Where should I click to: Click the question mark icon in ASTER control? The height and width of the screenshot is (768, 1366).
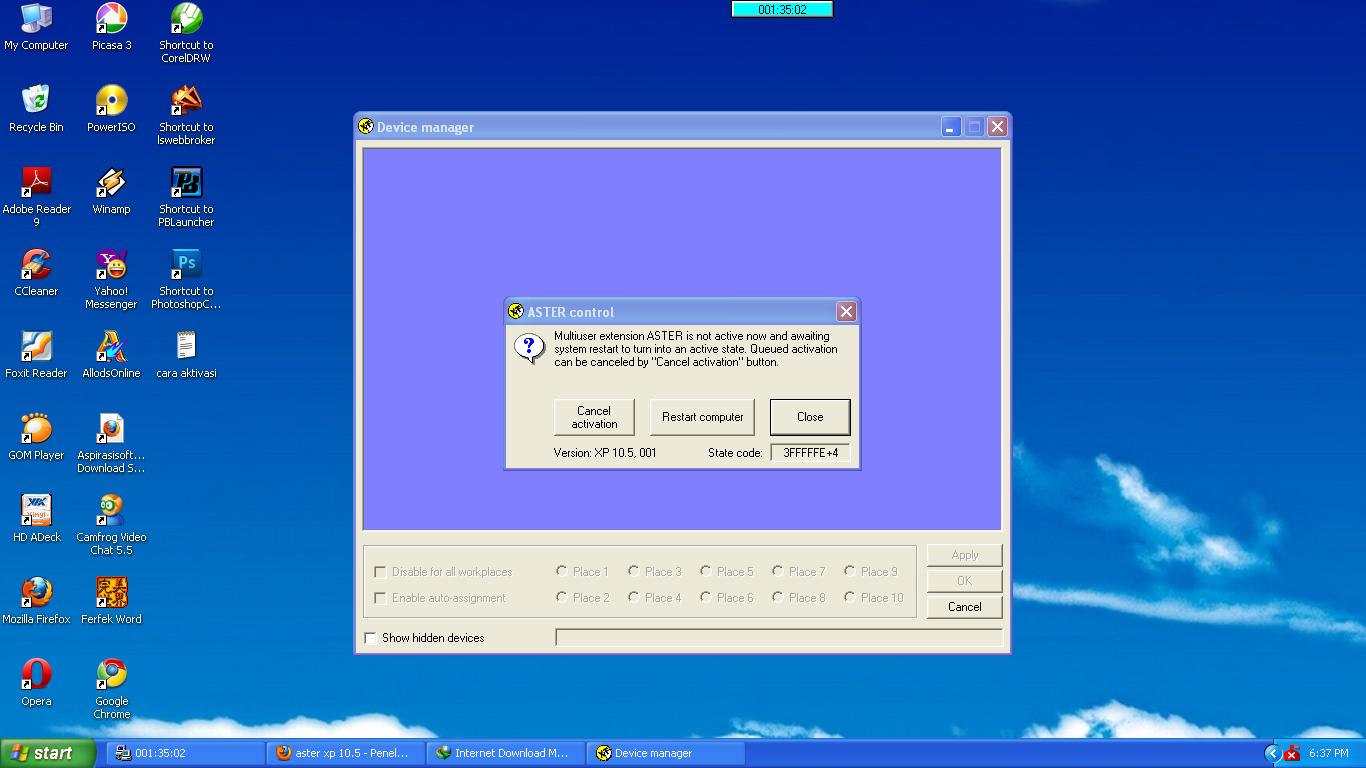(528, 348)
